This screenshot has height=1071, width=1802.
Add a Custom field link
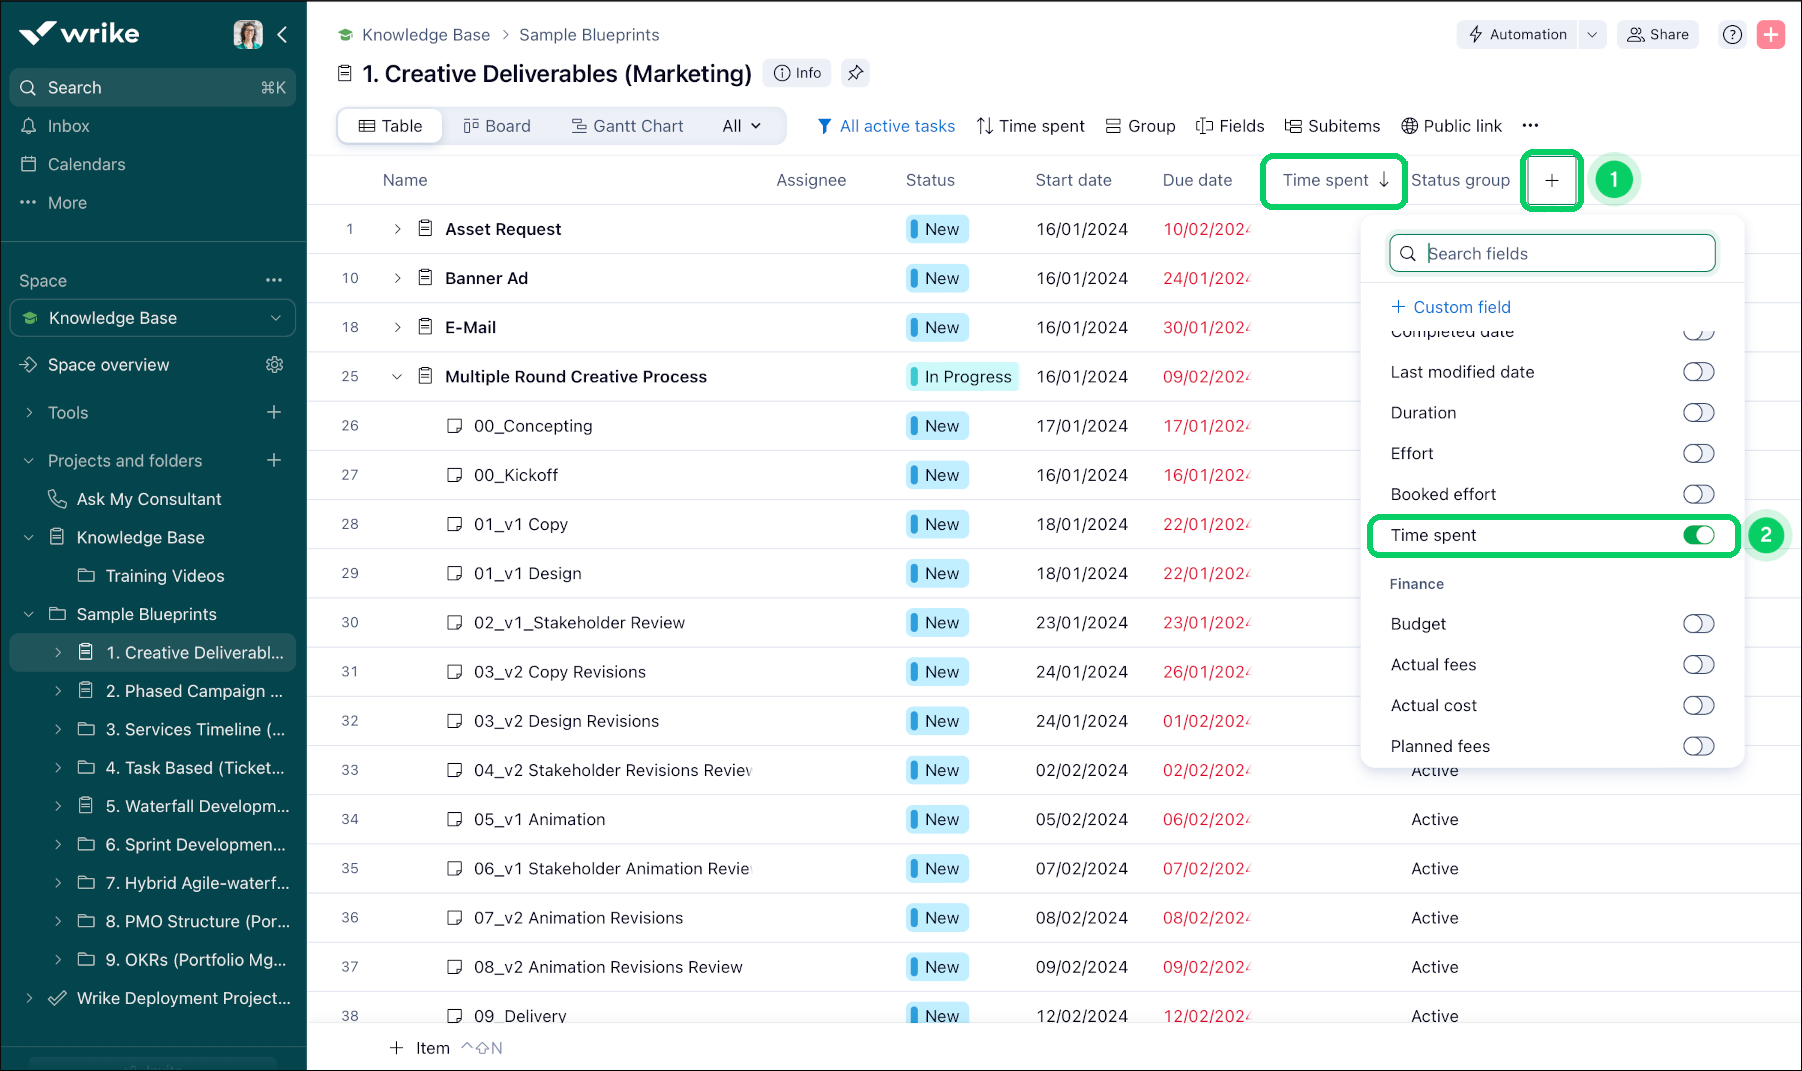tap(1450, 307)
